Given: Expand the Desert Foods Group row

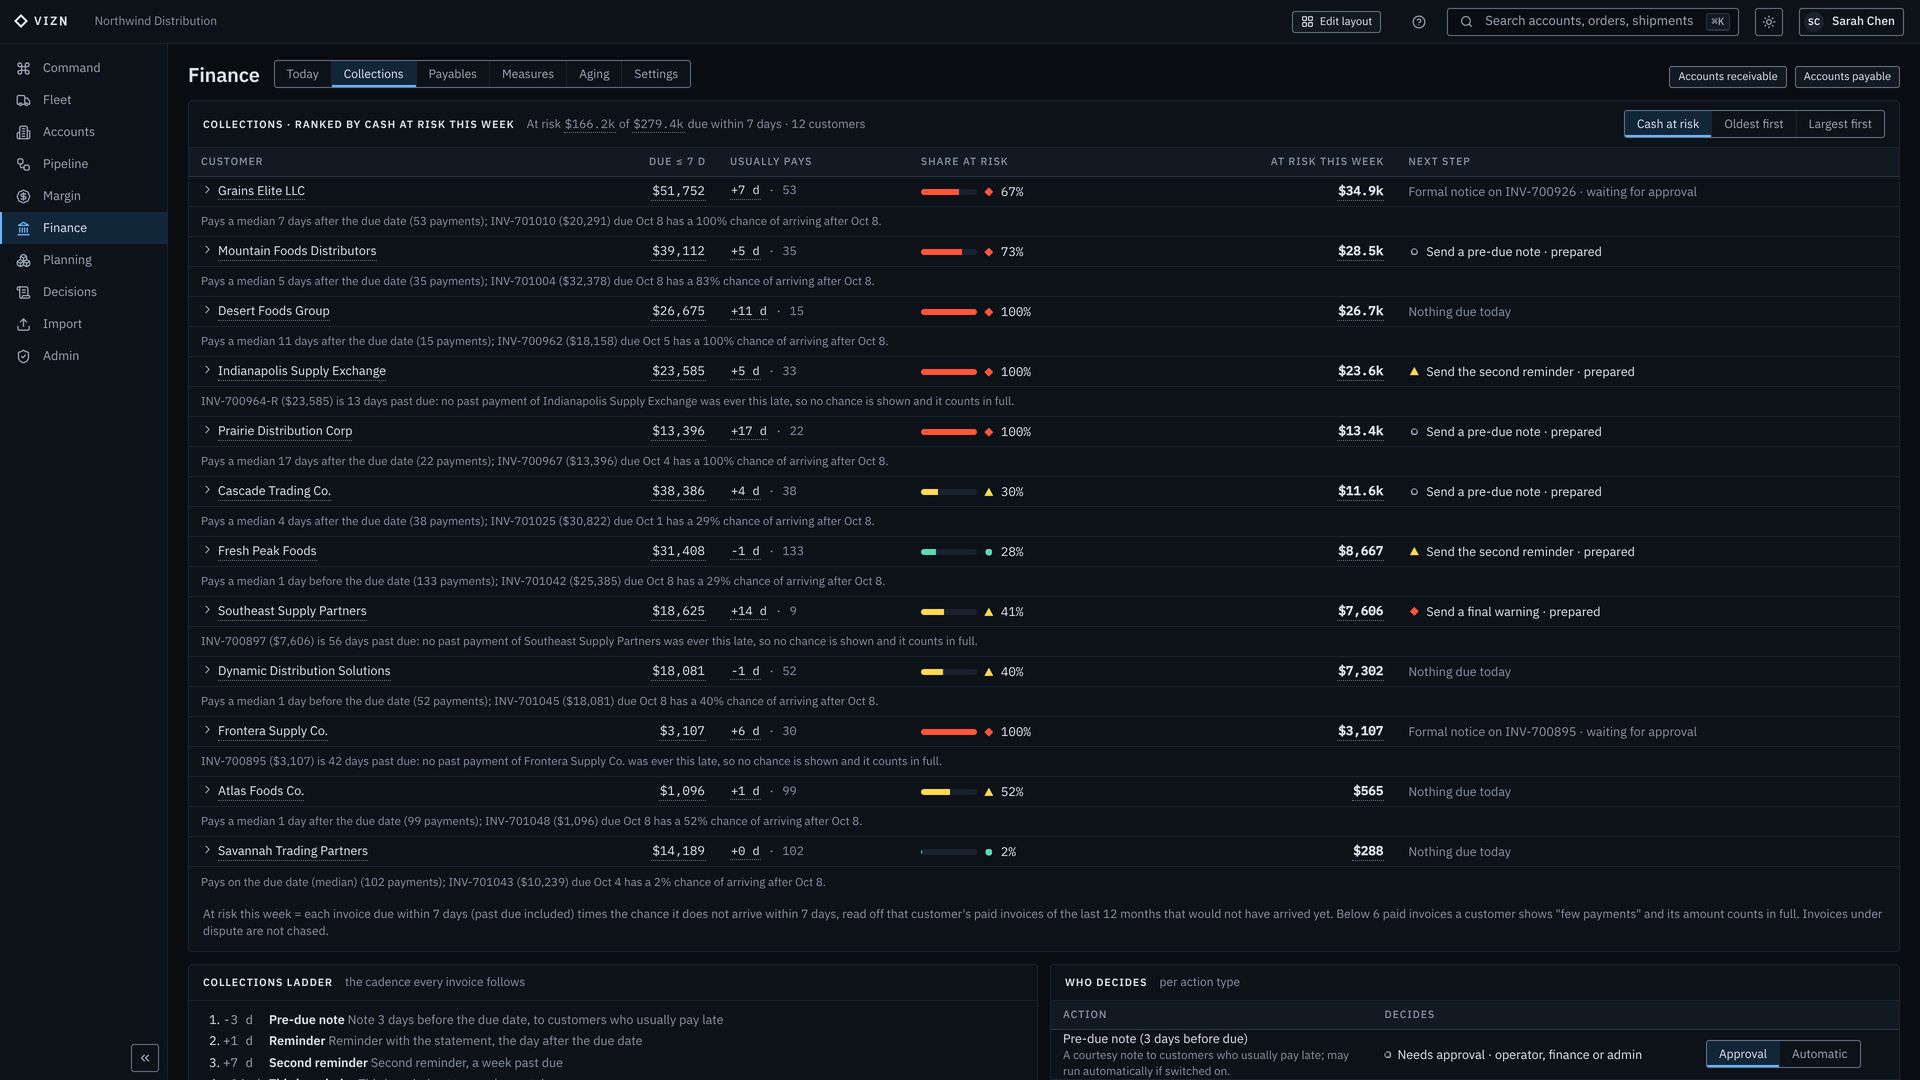Looking at the screenshot, I should [x=207, y=310].
